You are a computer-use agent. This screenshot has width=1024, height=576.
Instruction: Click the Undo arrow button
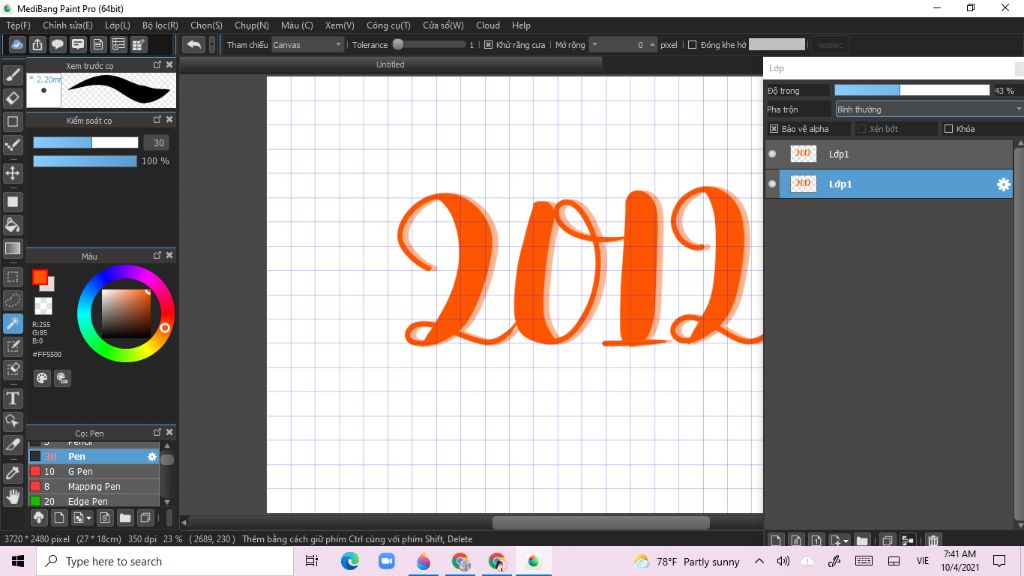coord(194,44)
